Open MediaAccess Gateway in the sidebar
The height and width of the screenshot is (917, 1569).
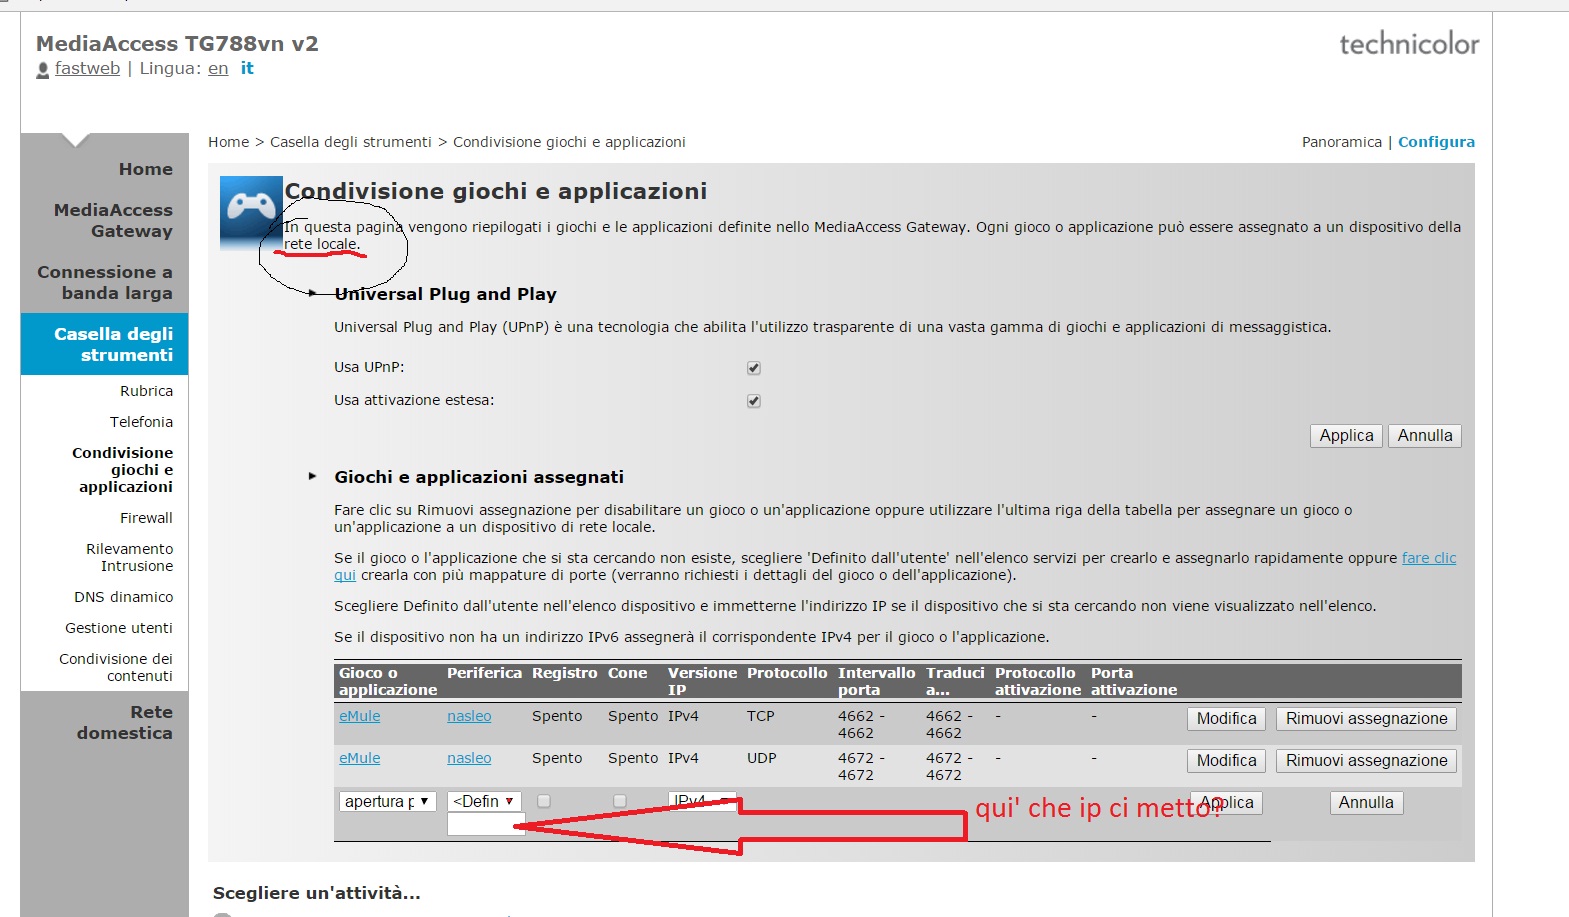click(x=113, y=220)
